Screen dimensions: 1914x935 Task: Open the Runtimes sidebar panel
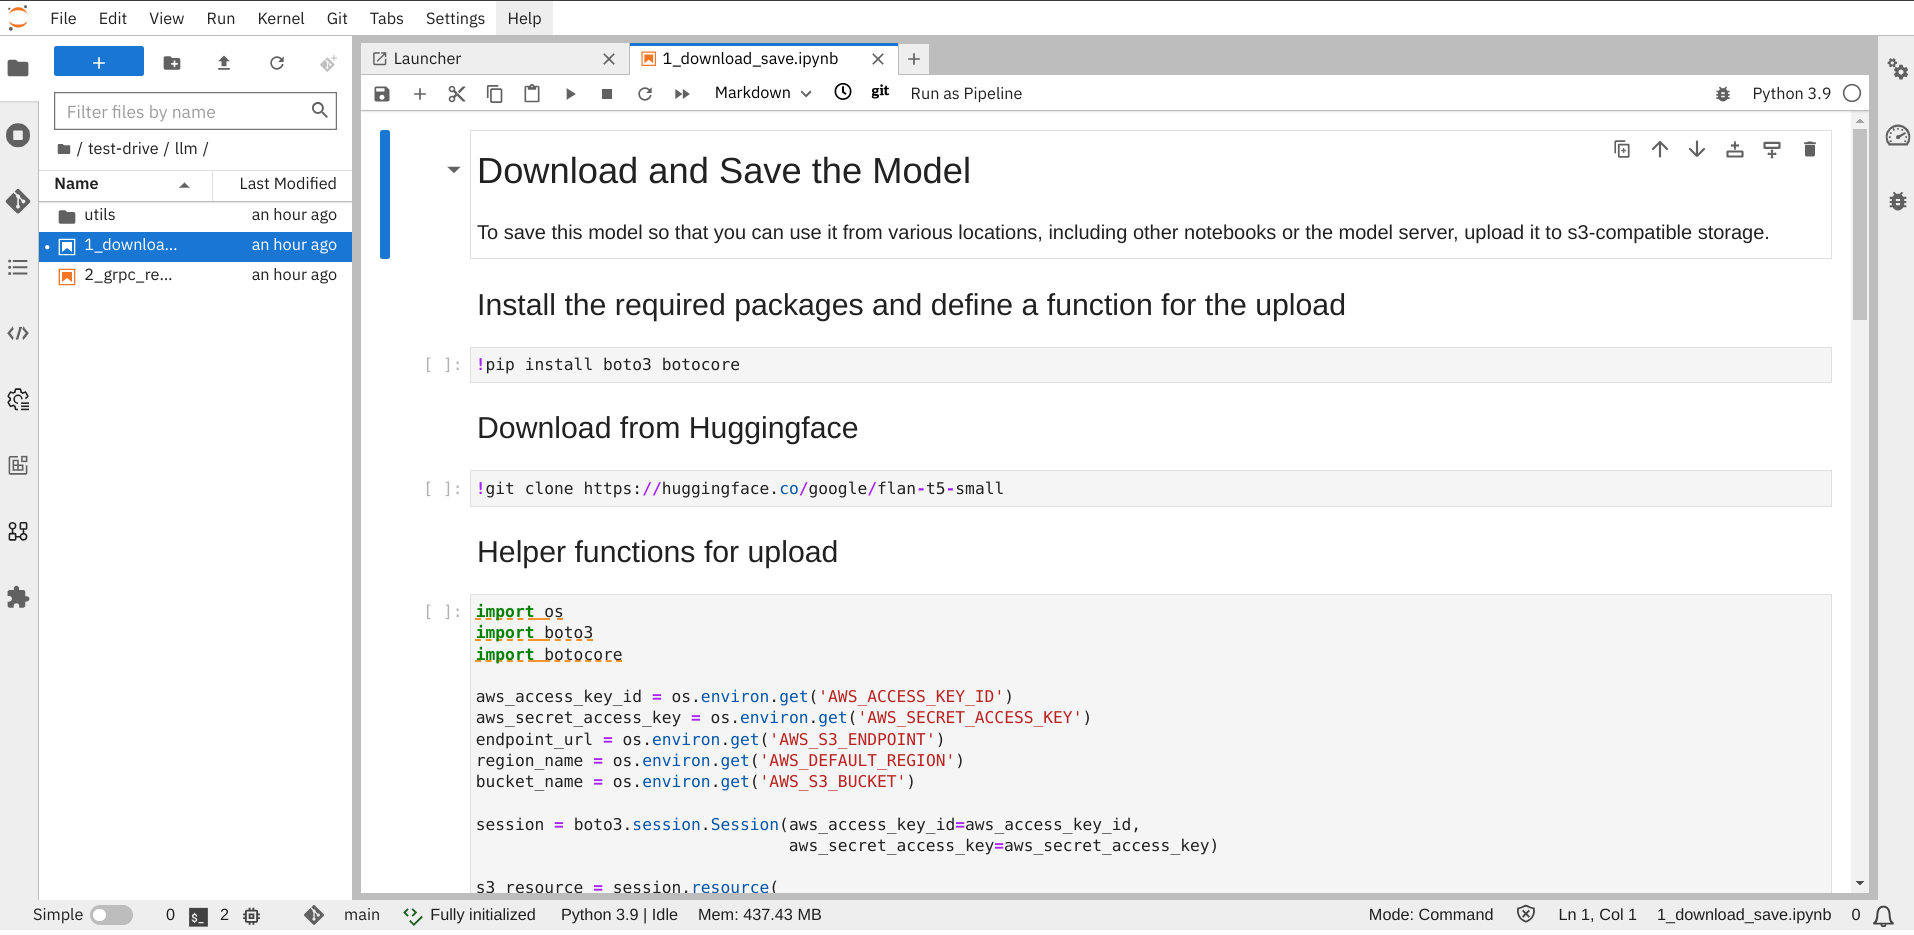[18, 399]
